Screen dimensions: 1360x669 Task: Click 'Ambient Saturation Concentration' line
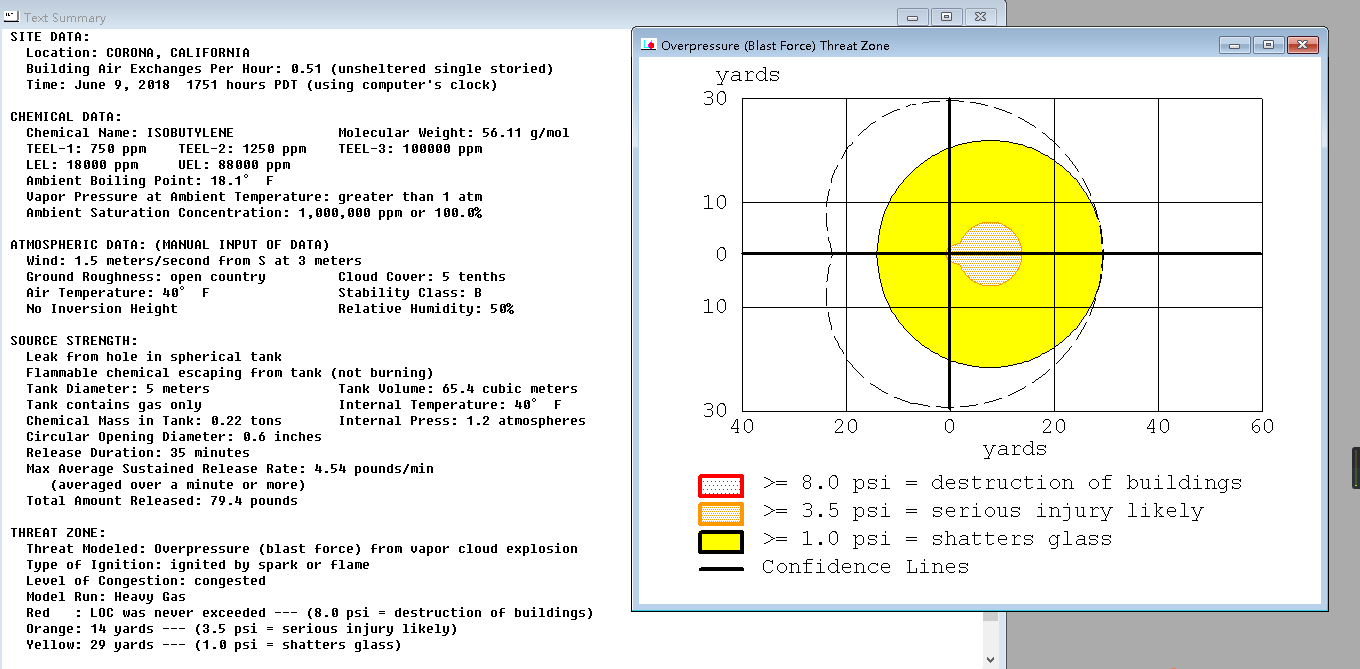(254, 213)
